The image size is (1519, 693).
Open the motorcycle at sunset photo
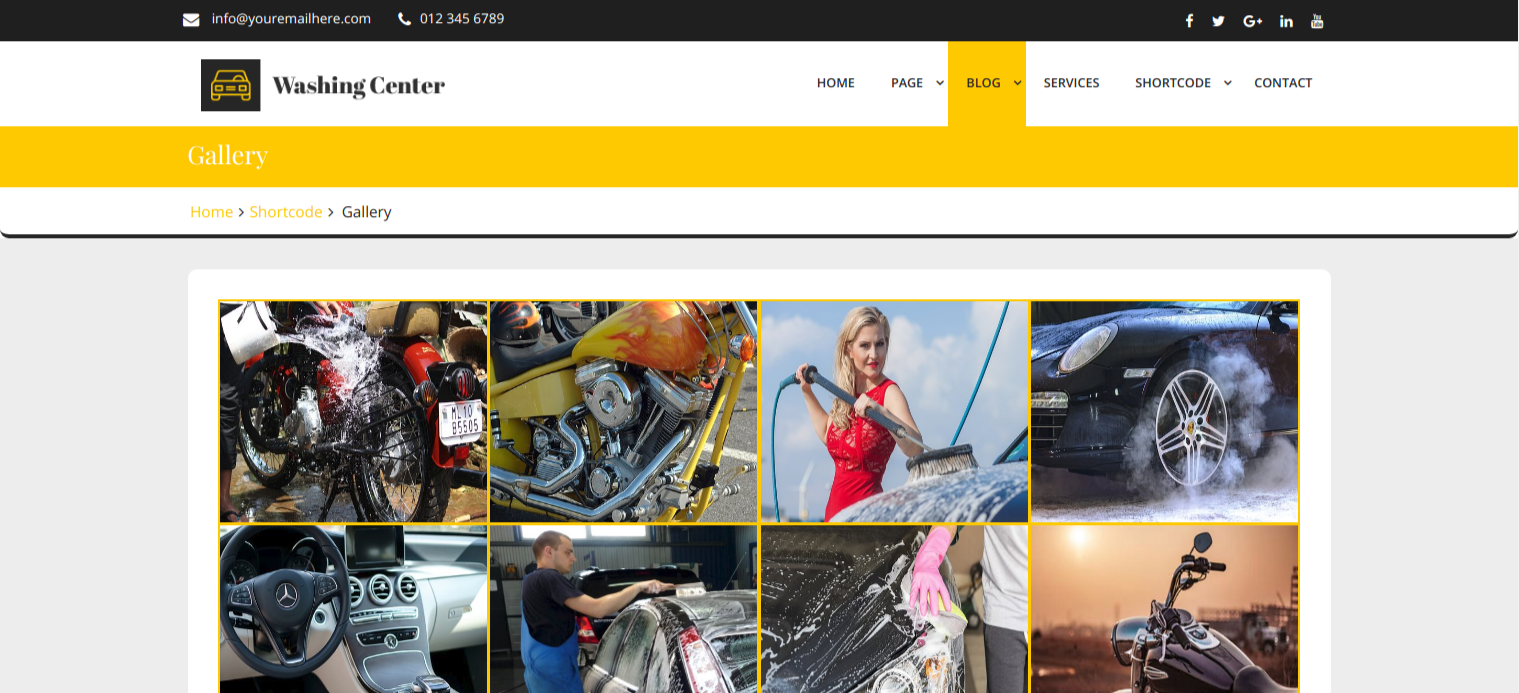(x=1165, y=609)
